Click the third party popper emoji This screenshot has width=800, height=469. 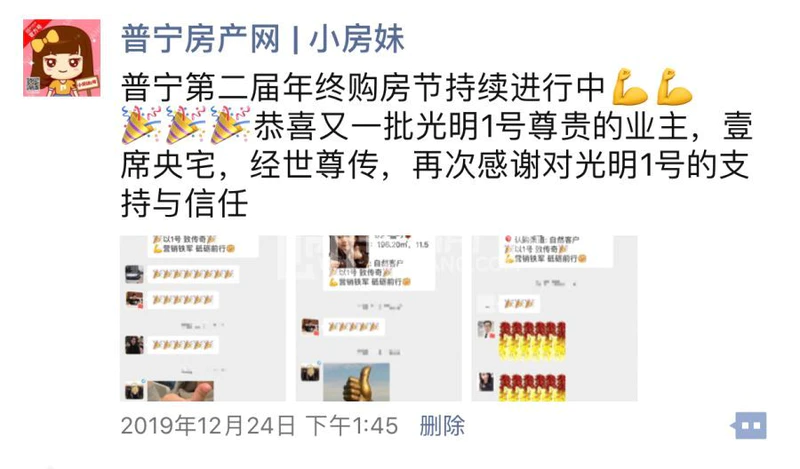pyautogui.click(x=230, y=126)
